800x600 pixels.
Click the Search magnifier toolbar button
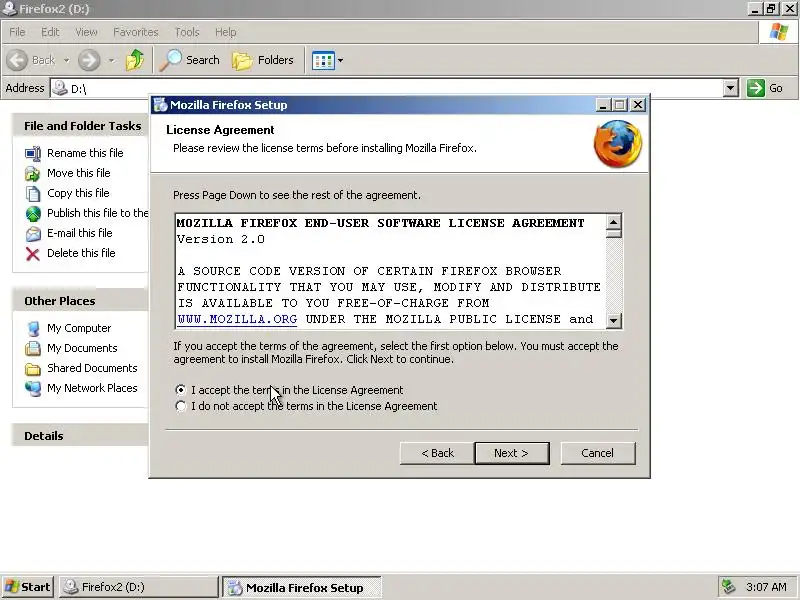coord(190,60)
